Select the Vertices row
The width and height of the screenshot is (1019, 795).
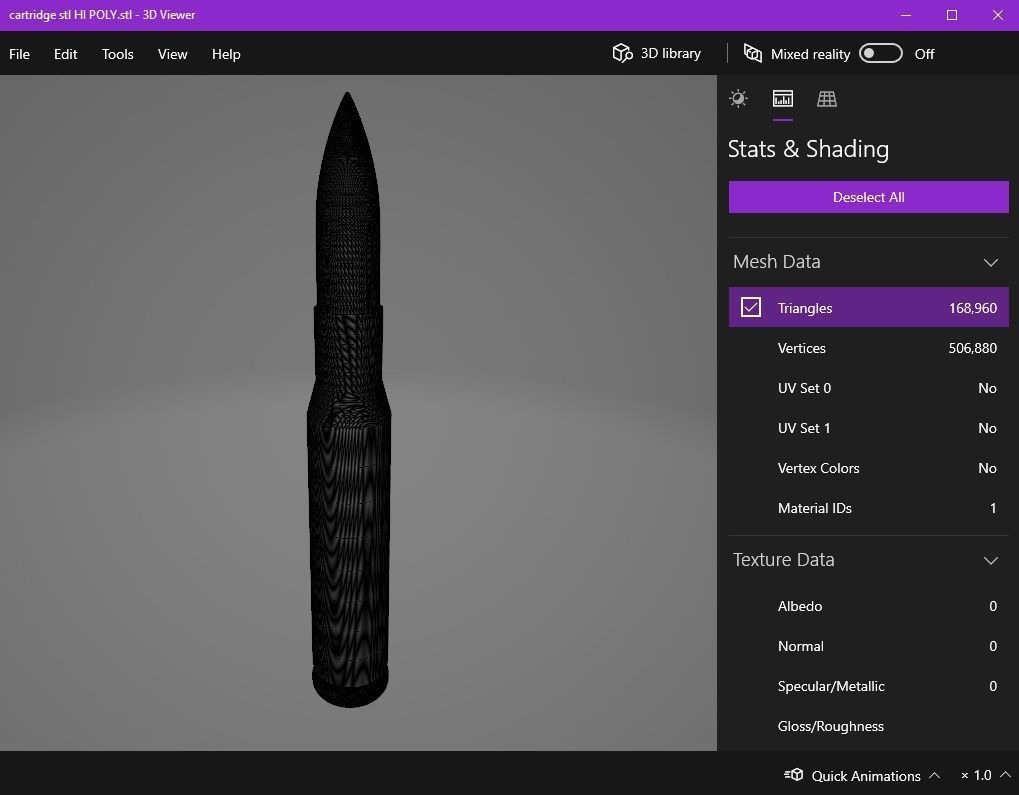(x=868, y=348)
